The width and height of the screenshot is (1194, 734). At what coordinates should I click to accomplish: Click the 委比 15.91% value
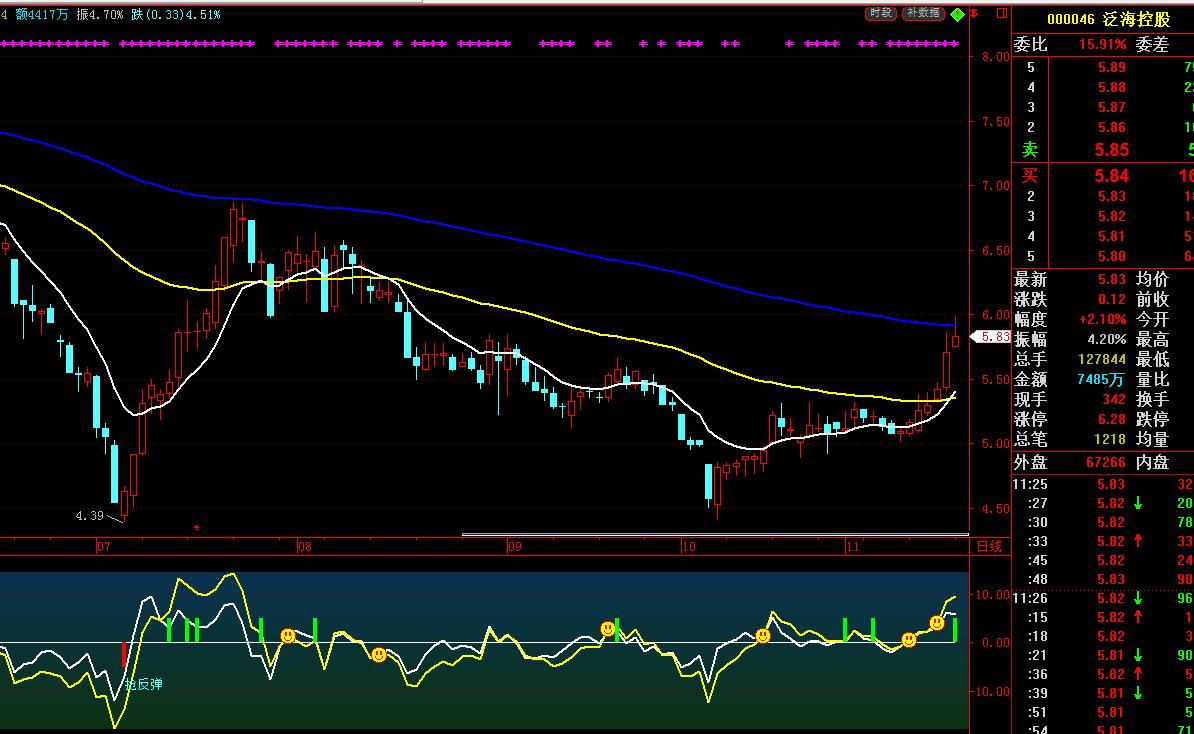(1102, 45)
